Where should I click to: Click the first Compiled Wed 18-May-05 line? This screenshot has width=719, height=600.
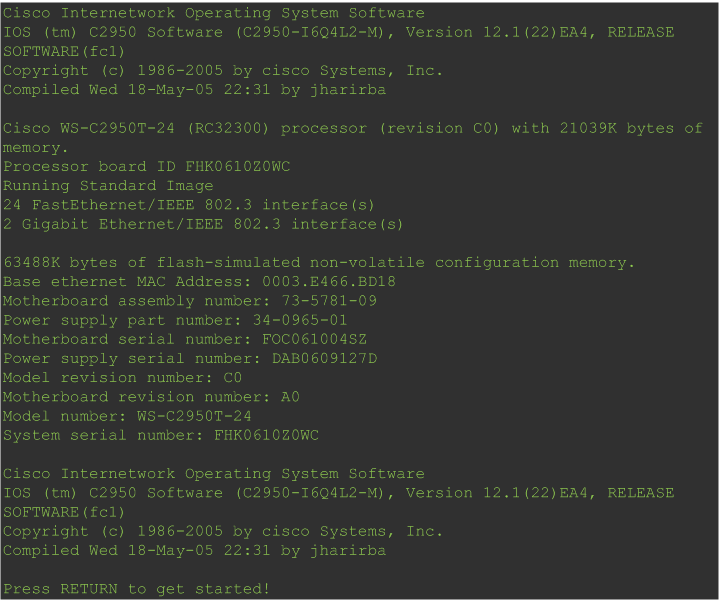pyautogui.click(x=194, y=89)
